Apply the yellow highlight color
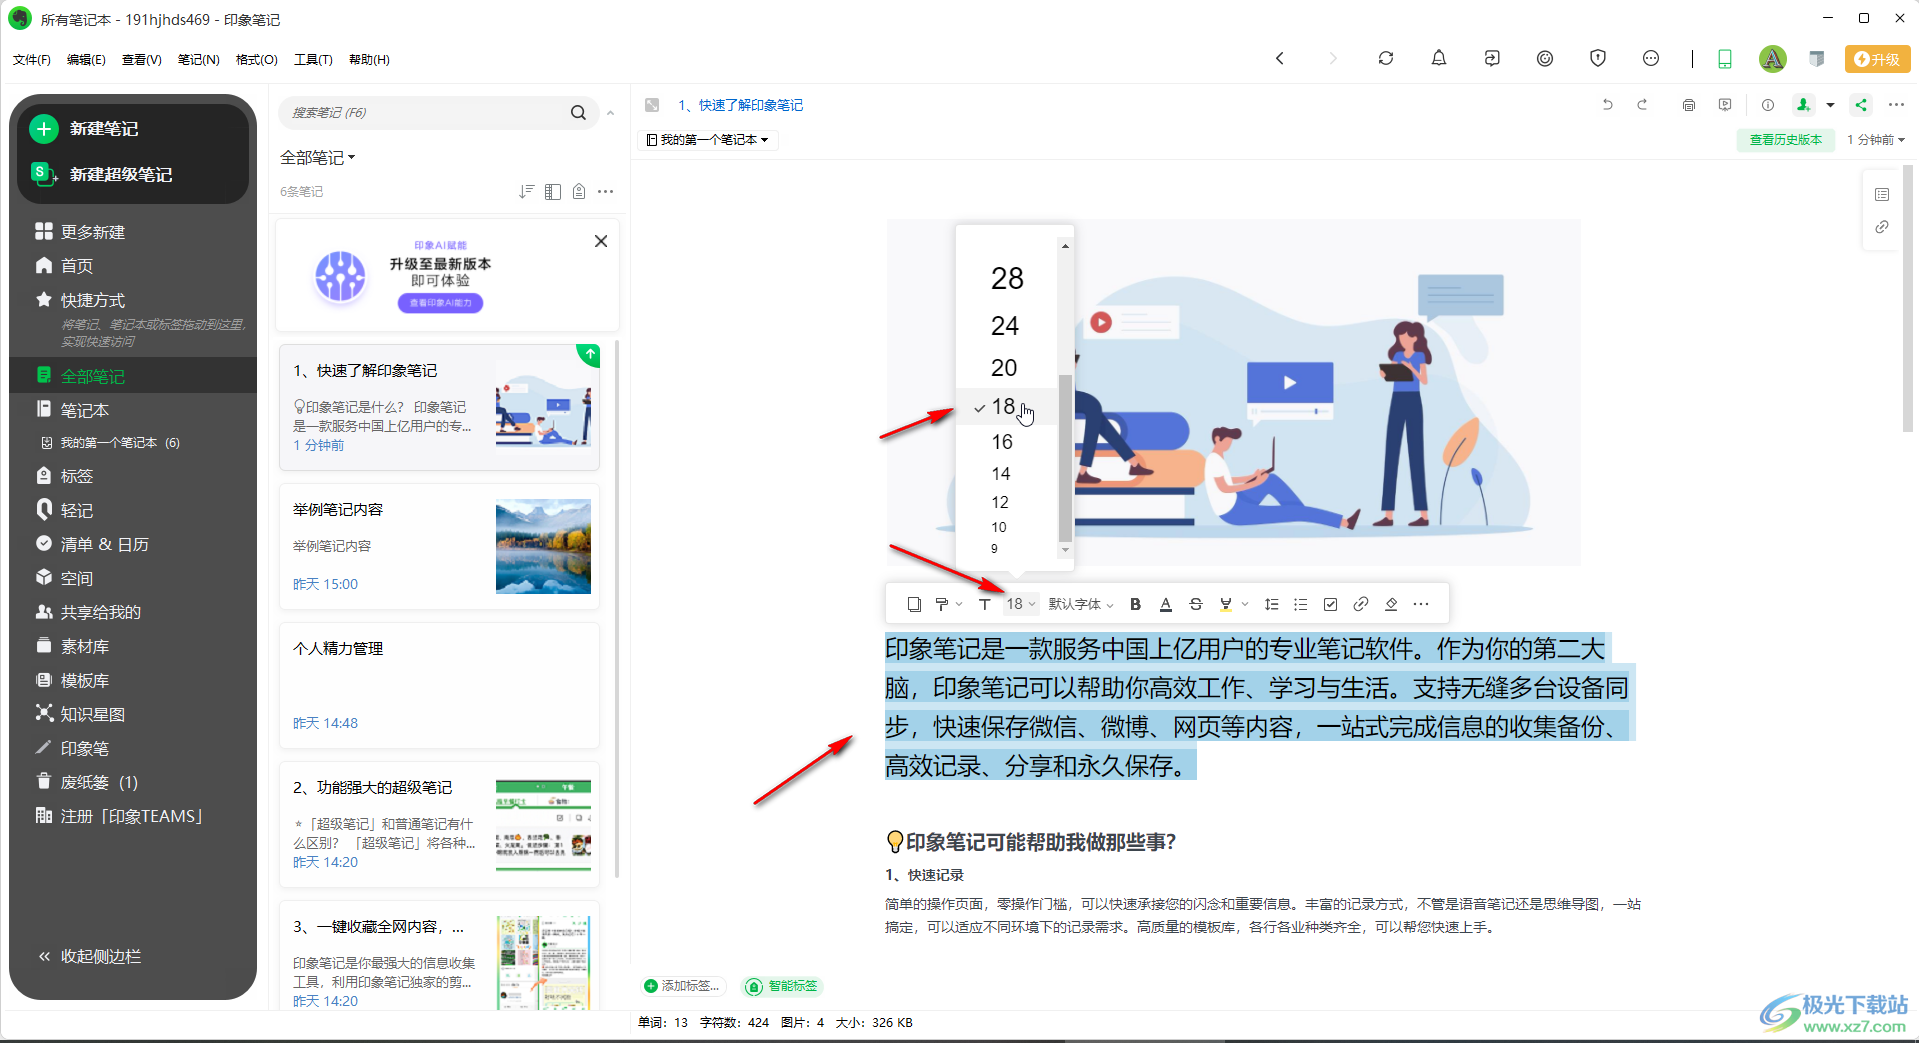The image size is (1919, 1043). (1226, 604)
